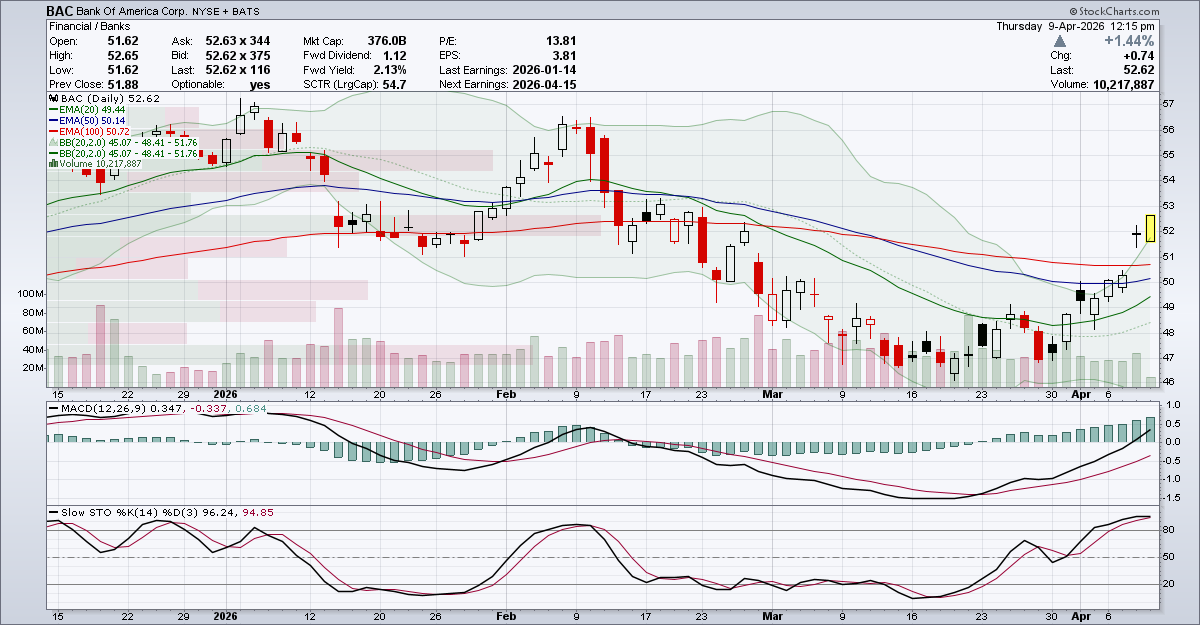Click the yellow latest candlestick on price chart
Screen dimensions: 1200x625
(x=1151, y=228)
